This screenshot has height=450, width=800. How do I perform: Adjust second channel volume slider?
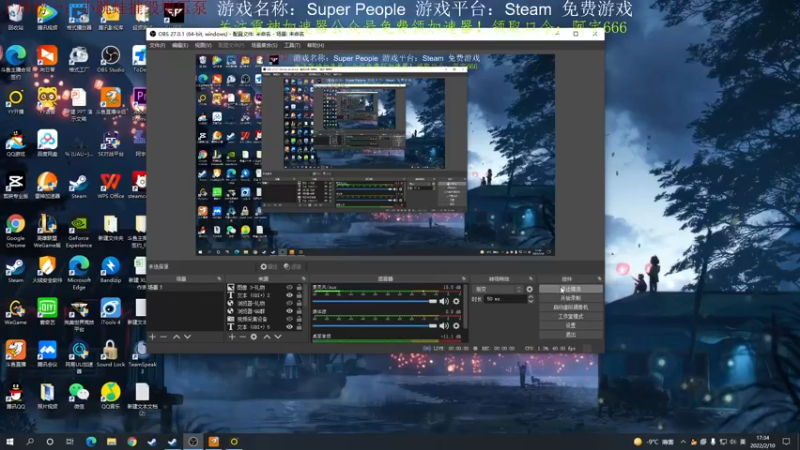tap(375, 326)
